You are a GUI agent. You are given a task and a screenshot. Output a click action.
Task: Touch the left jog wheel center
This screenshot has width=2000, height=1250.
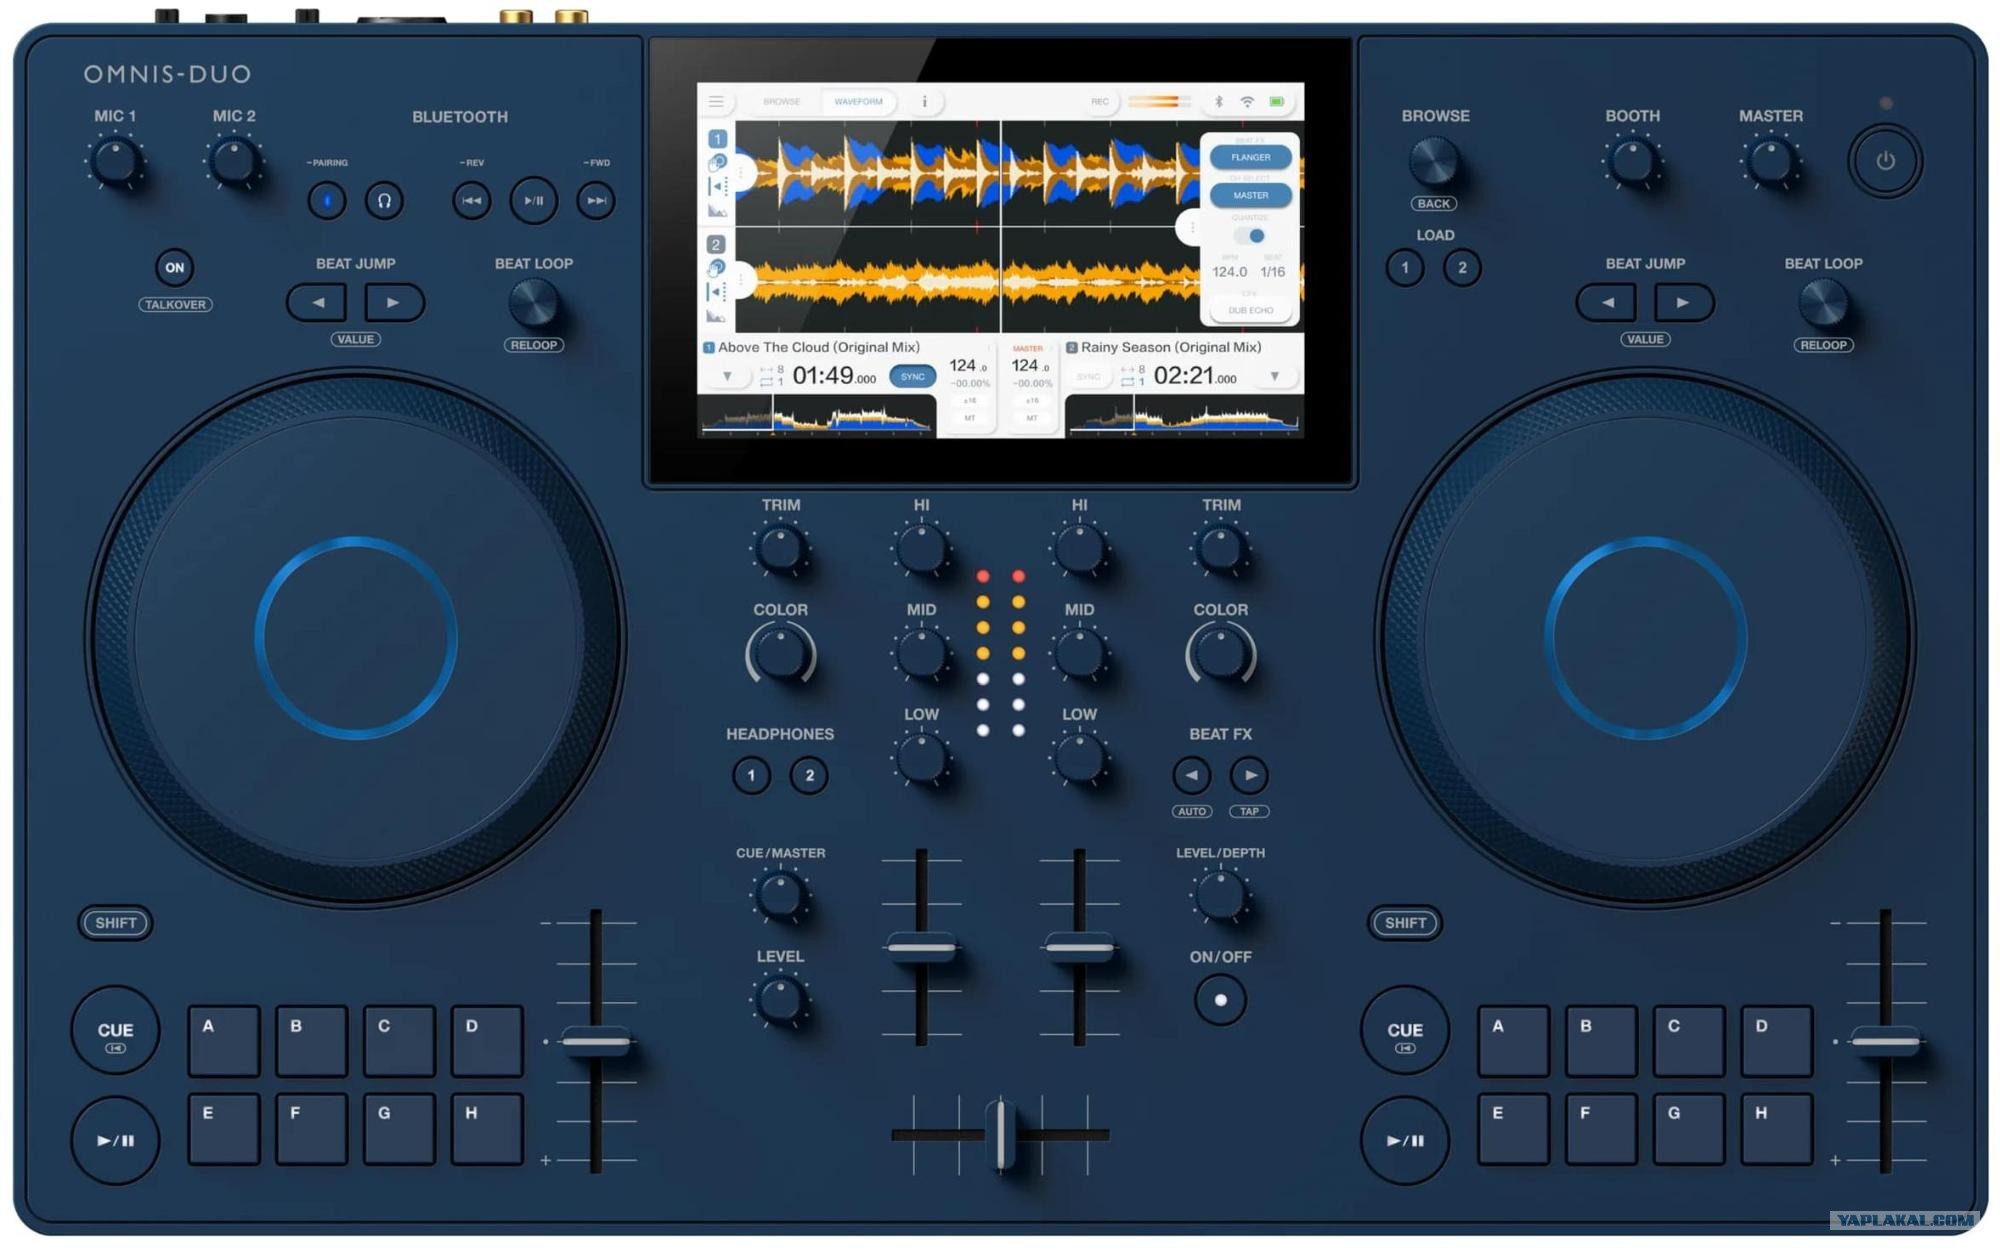point(356,638)
